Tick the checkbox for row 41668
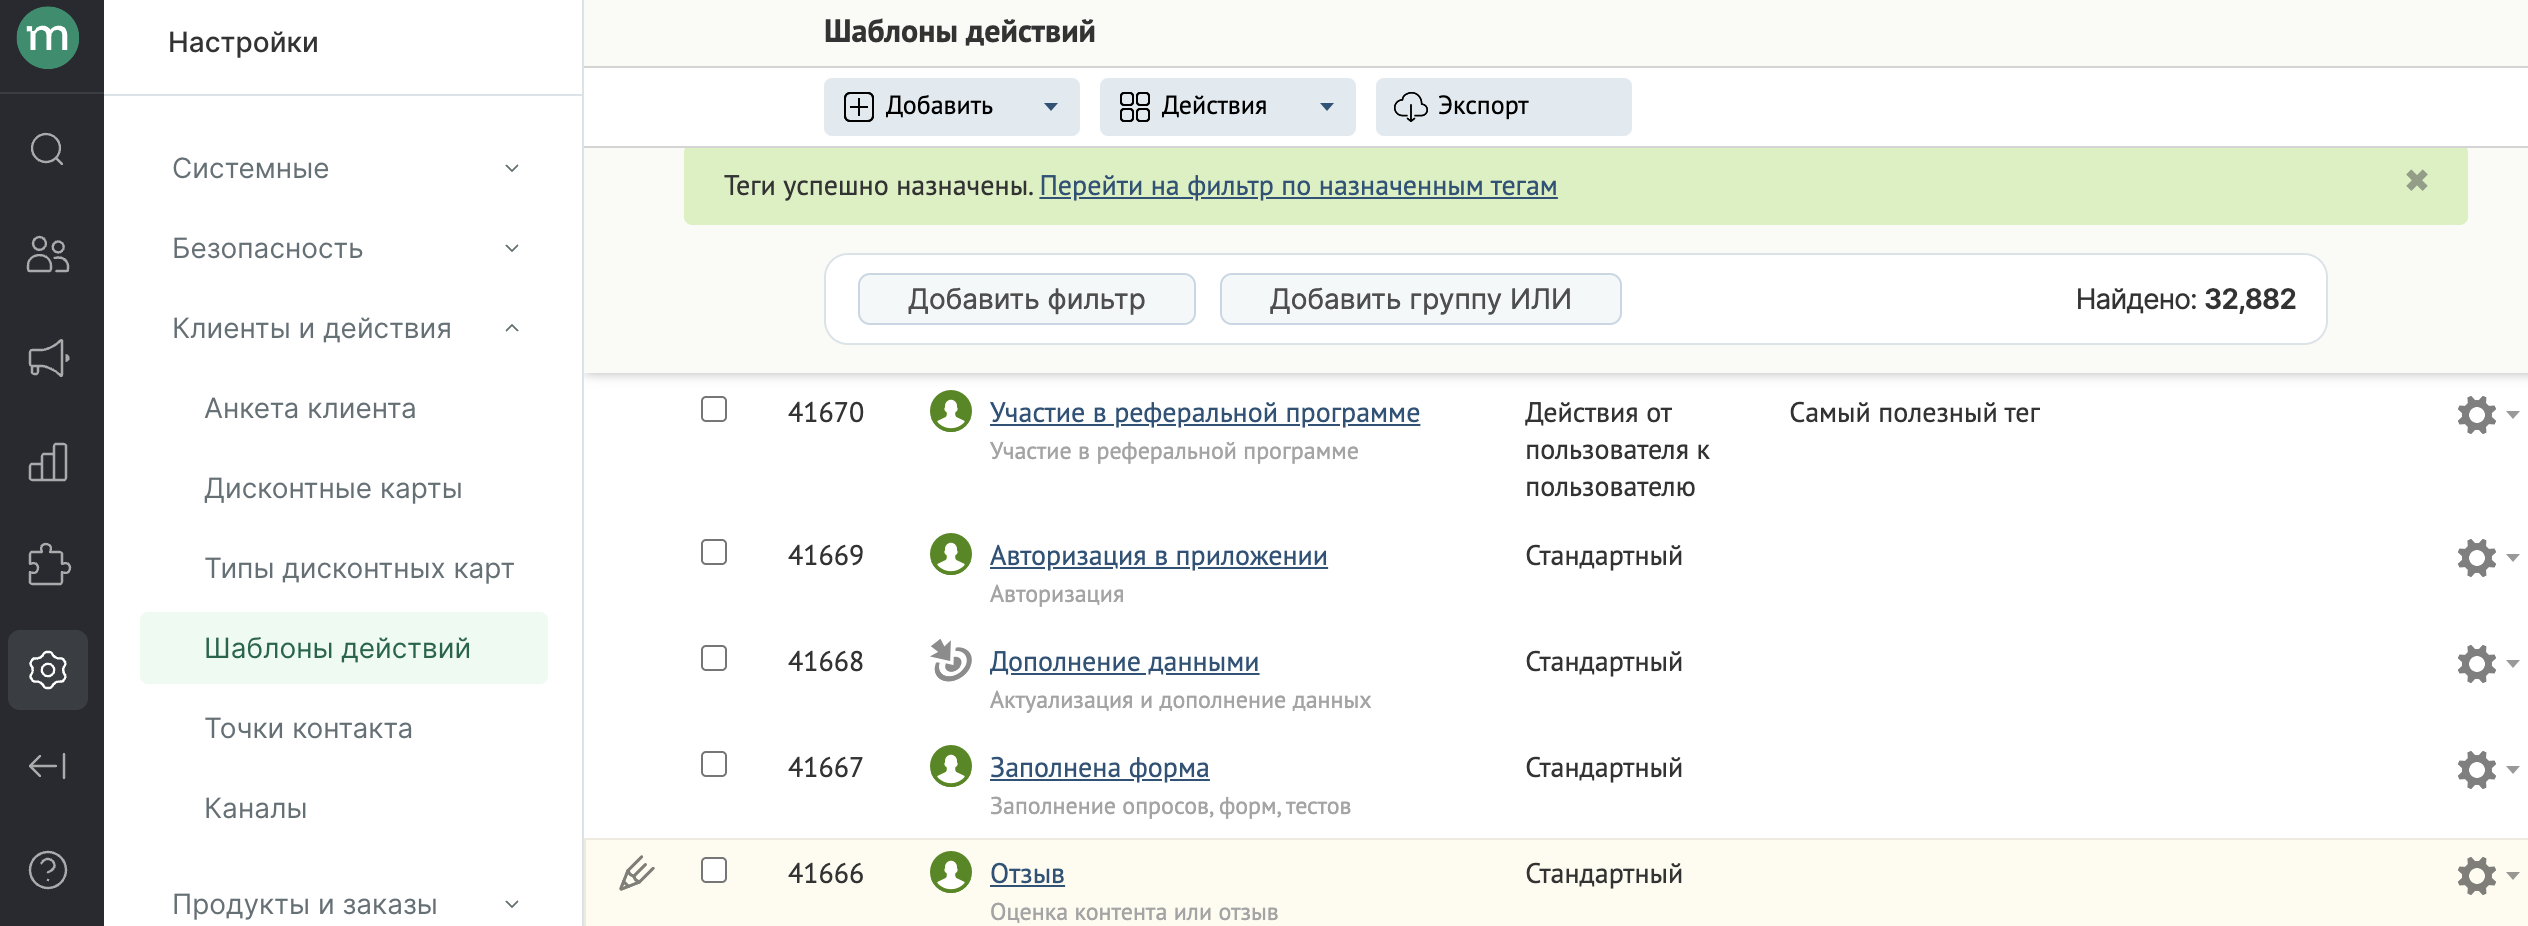The height and width of the screenshot is (926, 2528). tap(714, 658)
